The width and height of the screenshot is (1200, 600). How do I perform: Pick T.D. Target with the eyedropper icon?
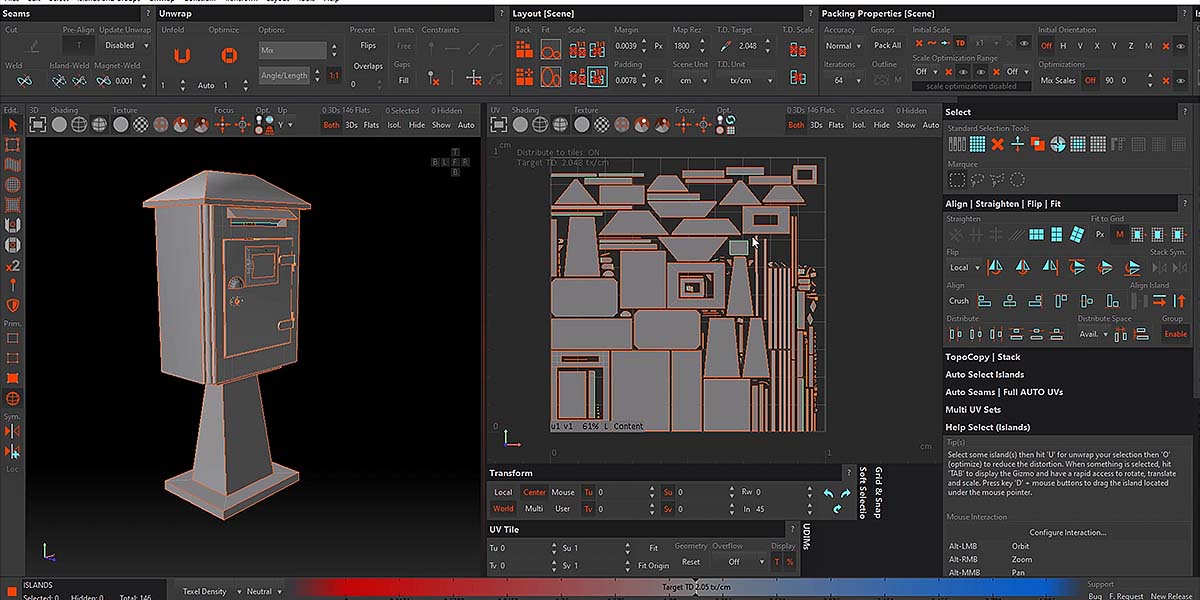[725, 46]
